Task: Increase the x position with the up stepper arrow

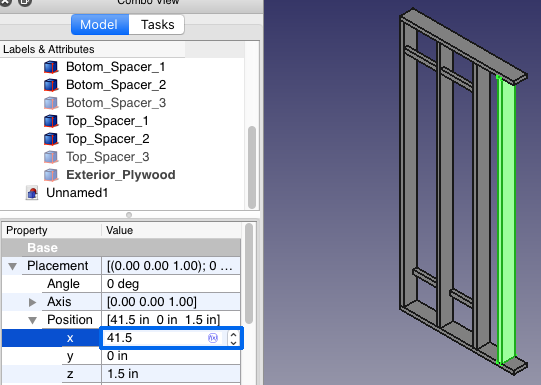Action: click(x=234, y=334)
